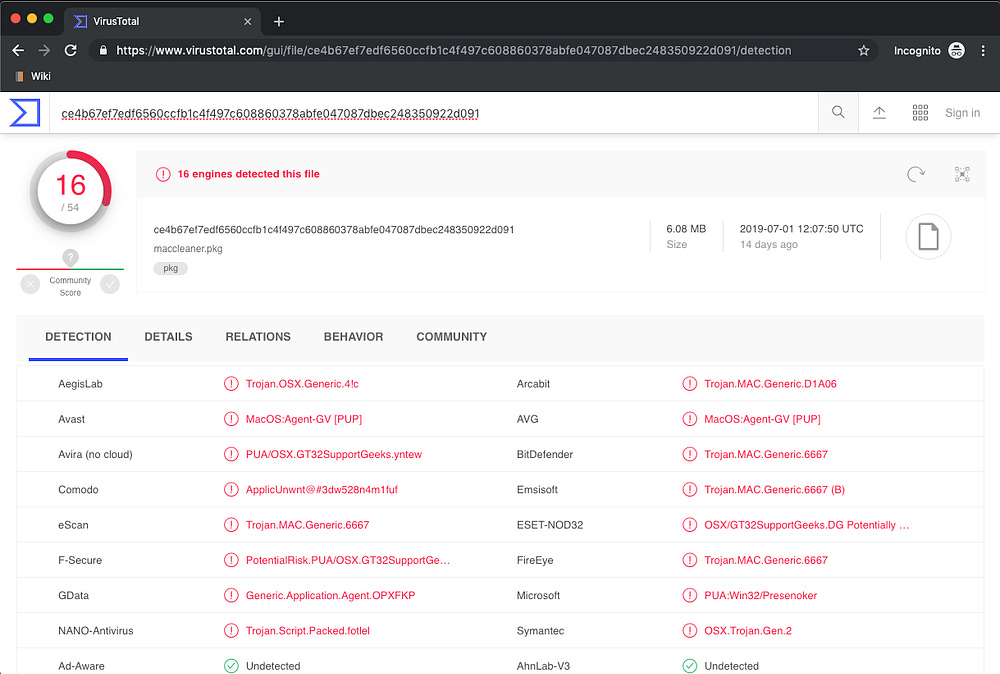
Task: Click the file type document icon
Action: pyautogui.click(x=928, y=237)
